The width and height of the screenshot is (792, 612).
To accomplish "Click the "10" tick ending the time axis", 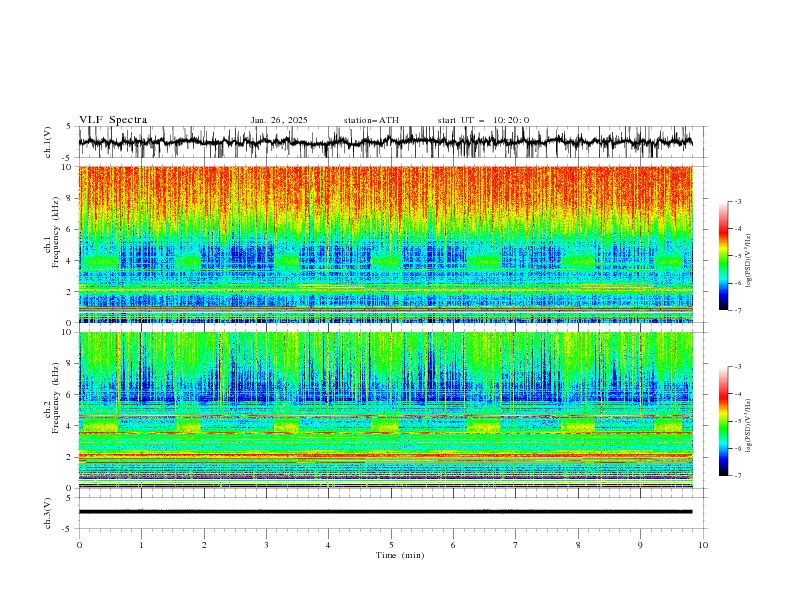I will 703,545.
